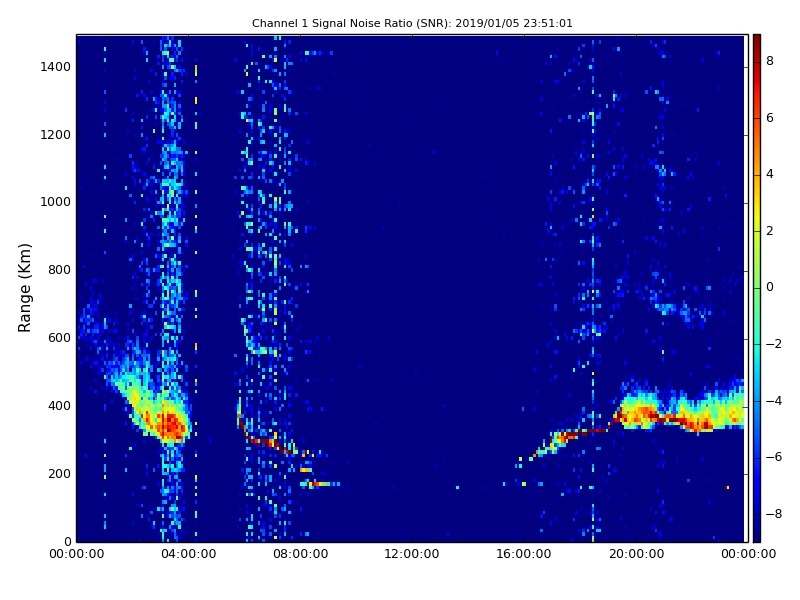Click the dark blue bottom of the colorbar
Screen dimensions: 800x600
757,533
